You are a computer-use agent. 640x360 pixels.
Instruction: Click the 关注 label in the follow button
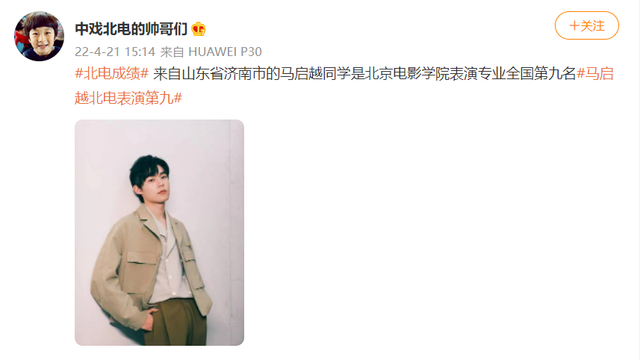tap(592, 26)
